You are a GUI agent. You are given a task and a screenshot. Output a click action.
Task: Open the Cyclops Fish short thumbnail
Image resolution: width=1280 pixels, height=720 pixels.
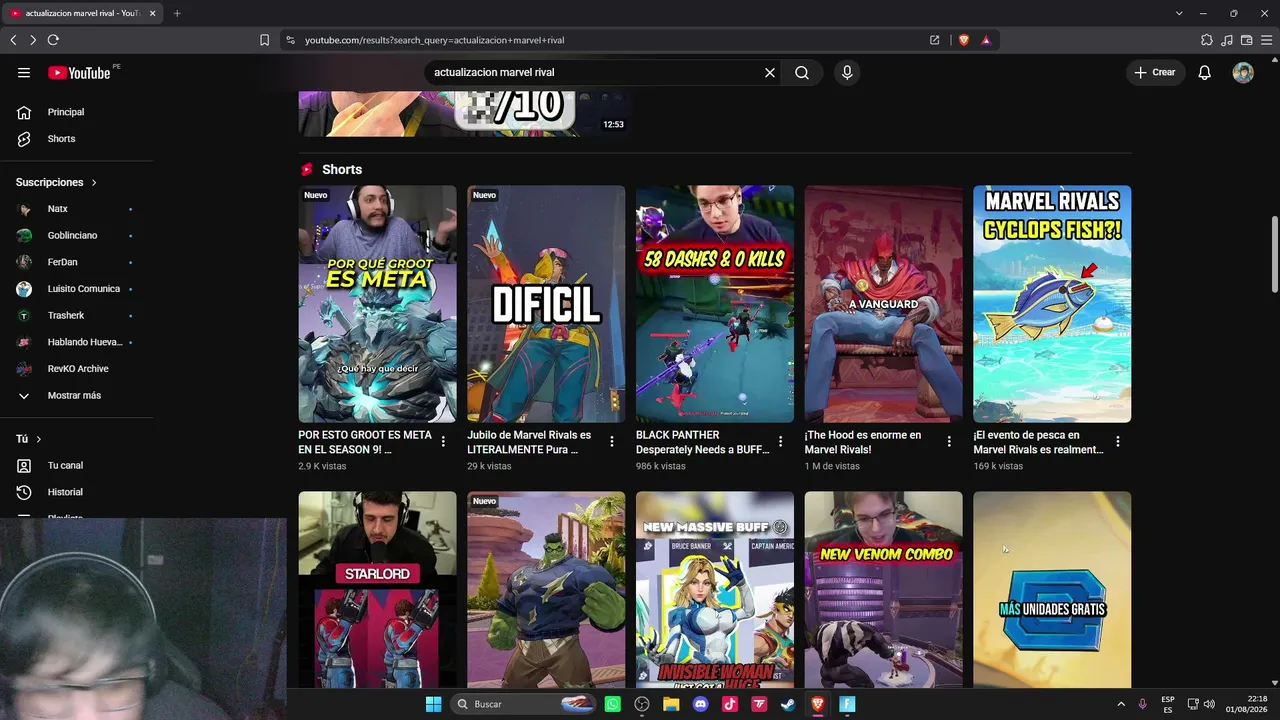click(1052, 304)
